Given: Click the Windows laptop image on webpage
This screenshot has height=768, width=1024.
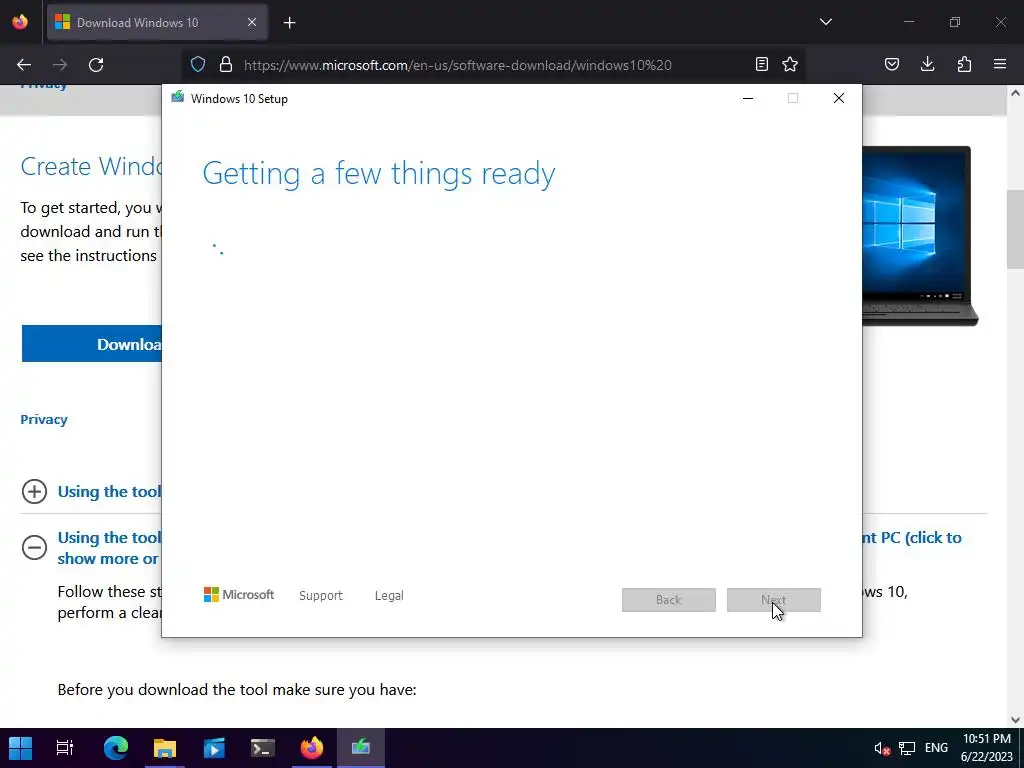Looking at the screenshot, I should [920, 236].
